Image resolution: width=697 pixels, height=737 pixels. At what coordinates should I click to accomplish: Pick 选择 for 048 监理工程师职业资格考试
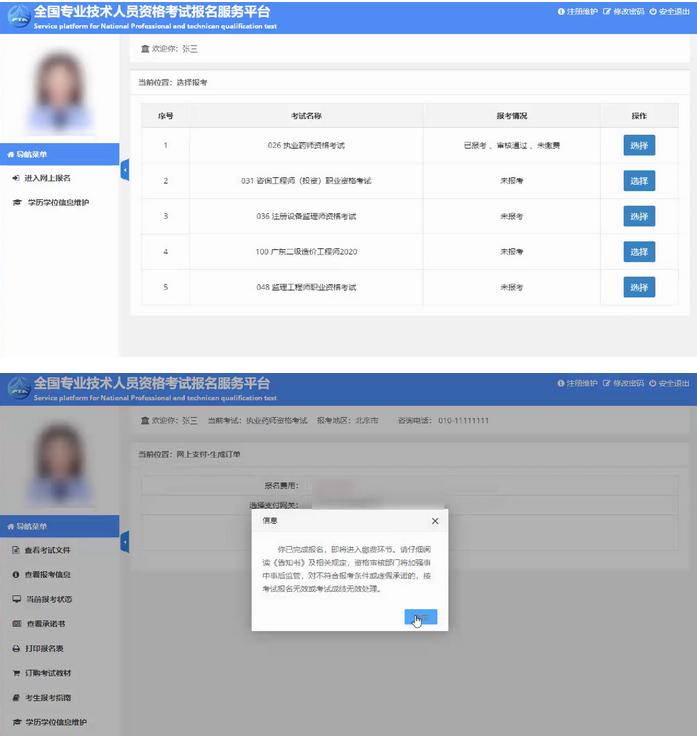pyautogui.click(x=639, y=287)
